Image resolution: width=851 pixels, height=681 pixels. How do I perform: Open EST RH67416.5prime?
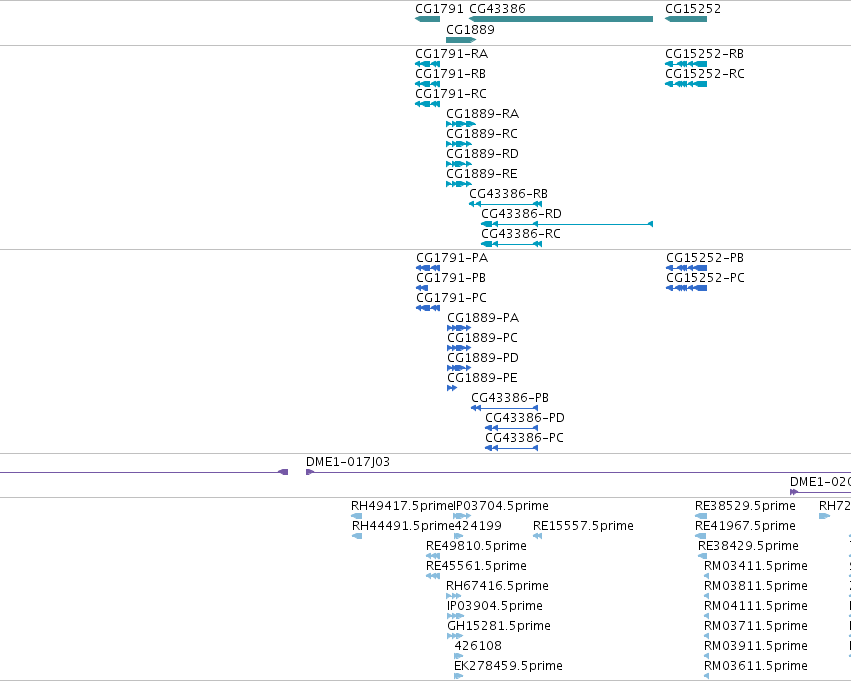click(x=498, y=587)
